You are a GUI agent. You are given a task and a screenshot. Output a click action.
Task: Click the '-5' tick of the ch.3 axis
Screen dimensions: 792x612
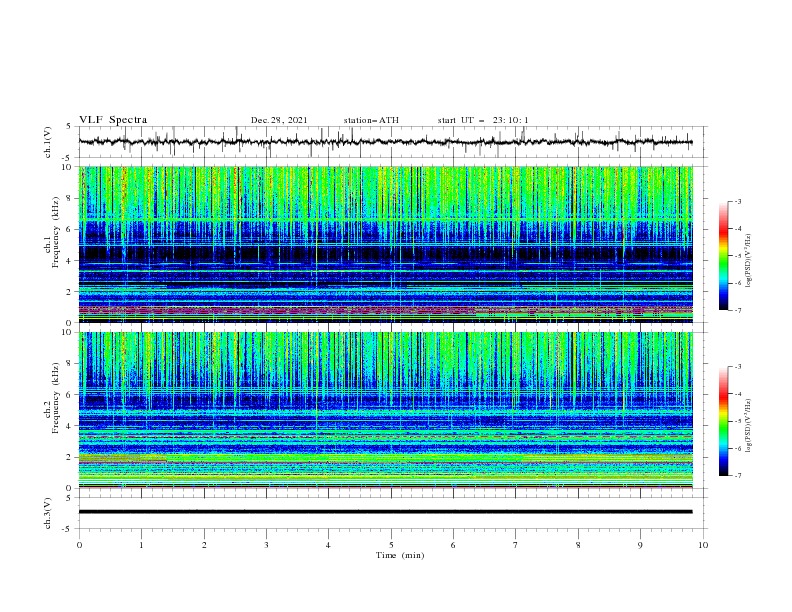click(x=68, y=529)
